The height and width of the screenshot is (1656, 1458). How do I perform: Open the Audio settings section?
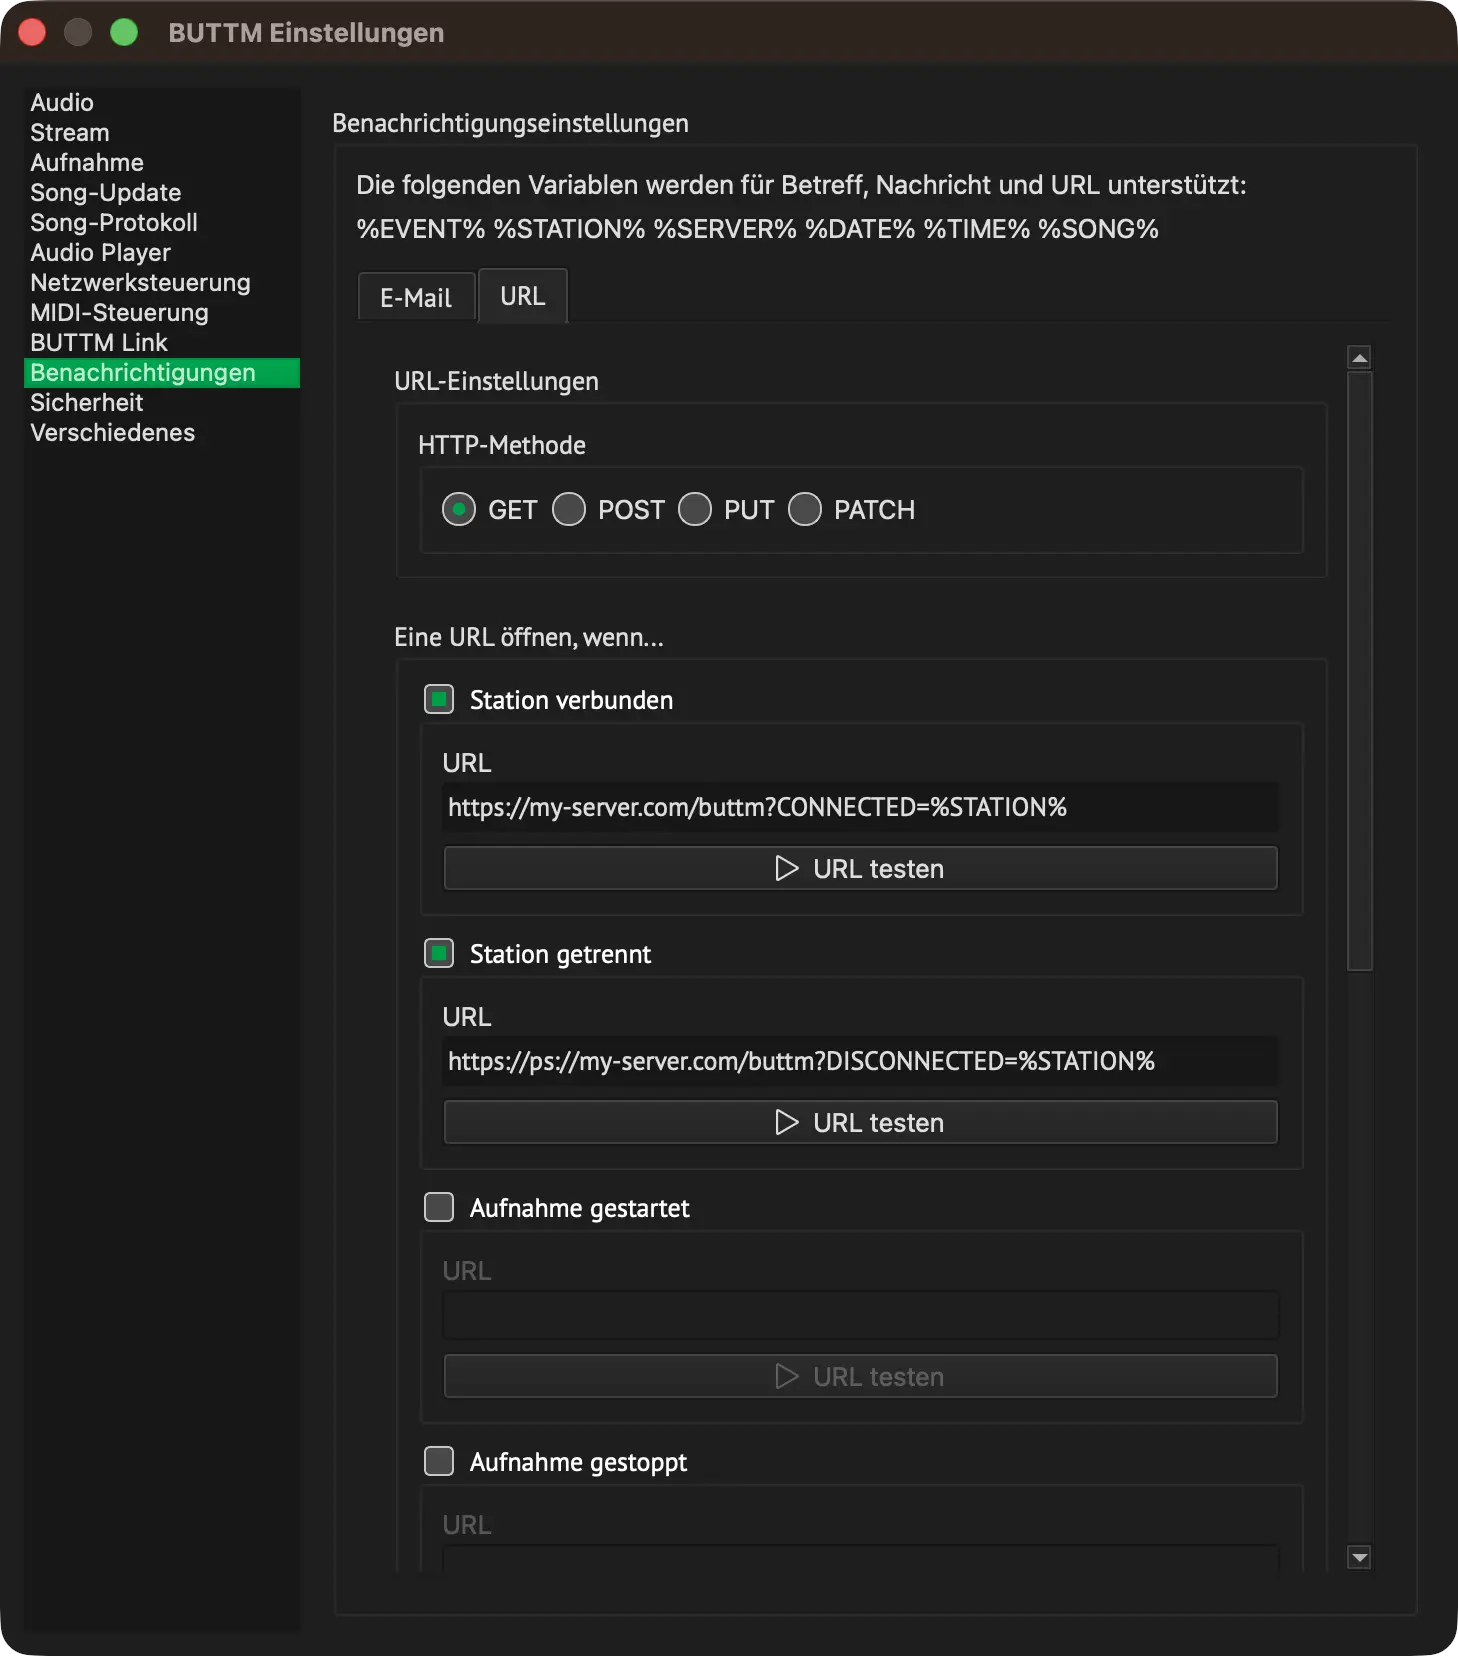pyautogui.click(x=162, y=103)
